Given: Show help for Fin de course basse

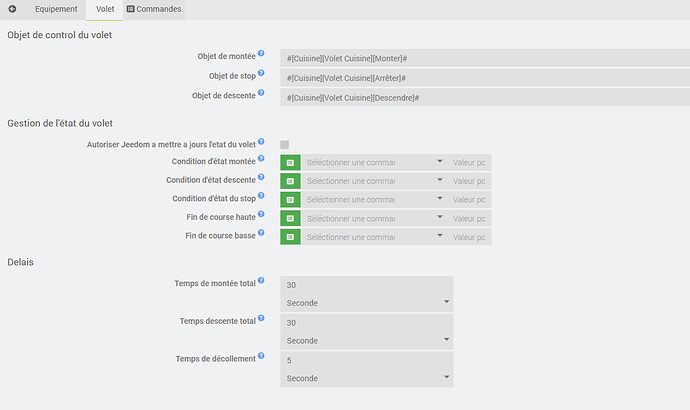Looking at the screenshot, I should 261,233.
